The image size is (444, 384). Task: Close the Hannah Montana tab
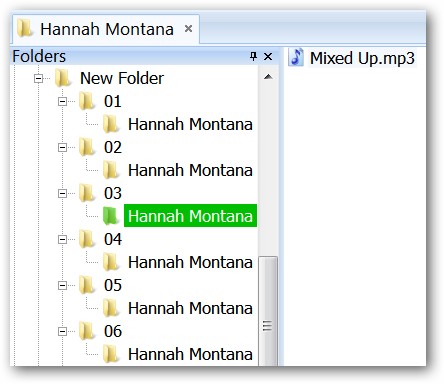click(188, 29)
